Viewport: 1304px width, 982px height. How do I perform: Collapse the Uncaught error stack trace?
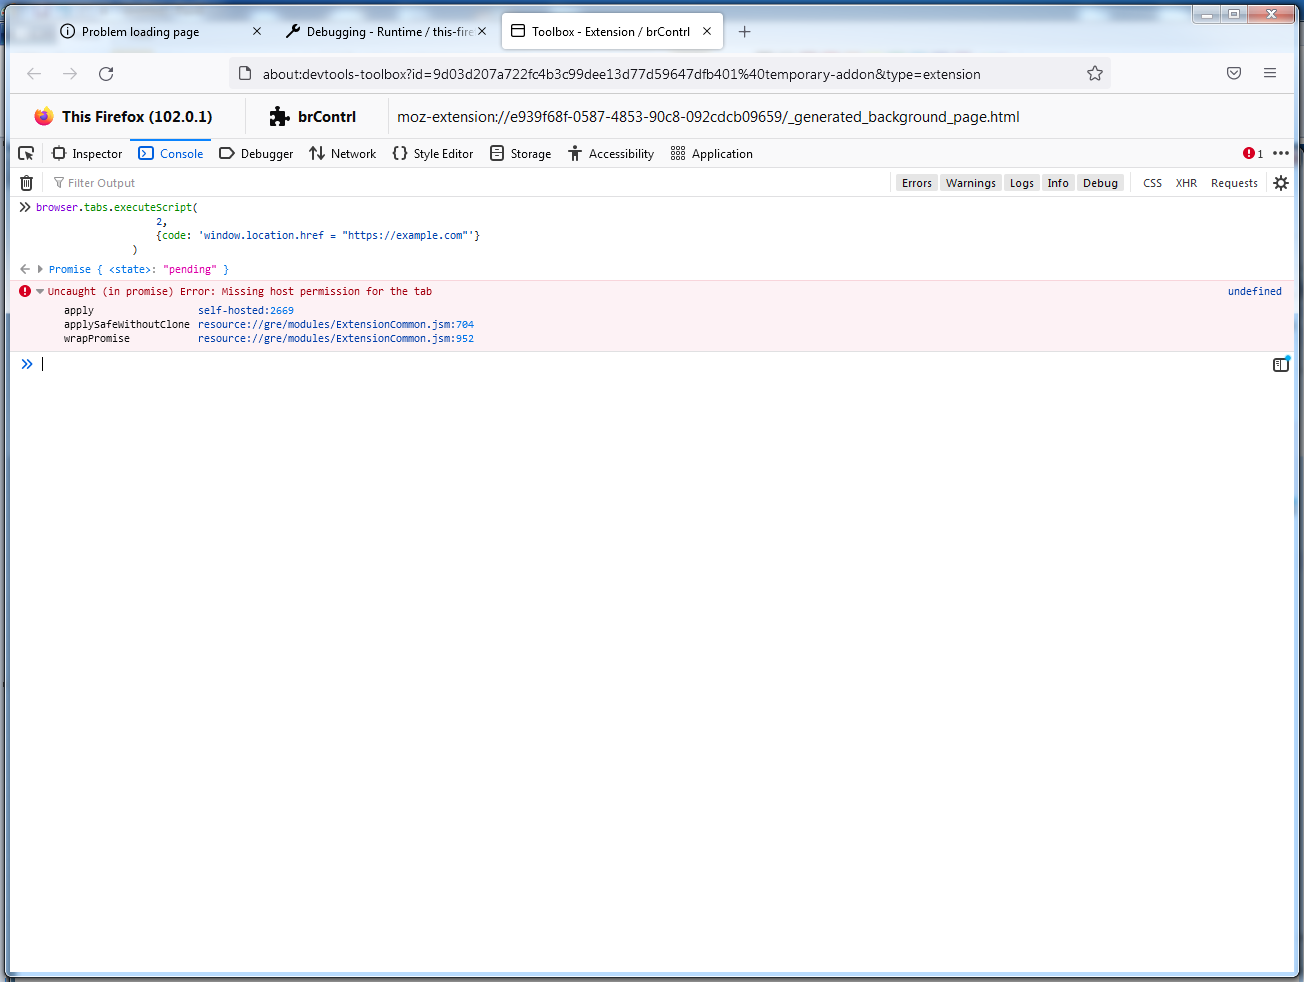40,292
